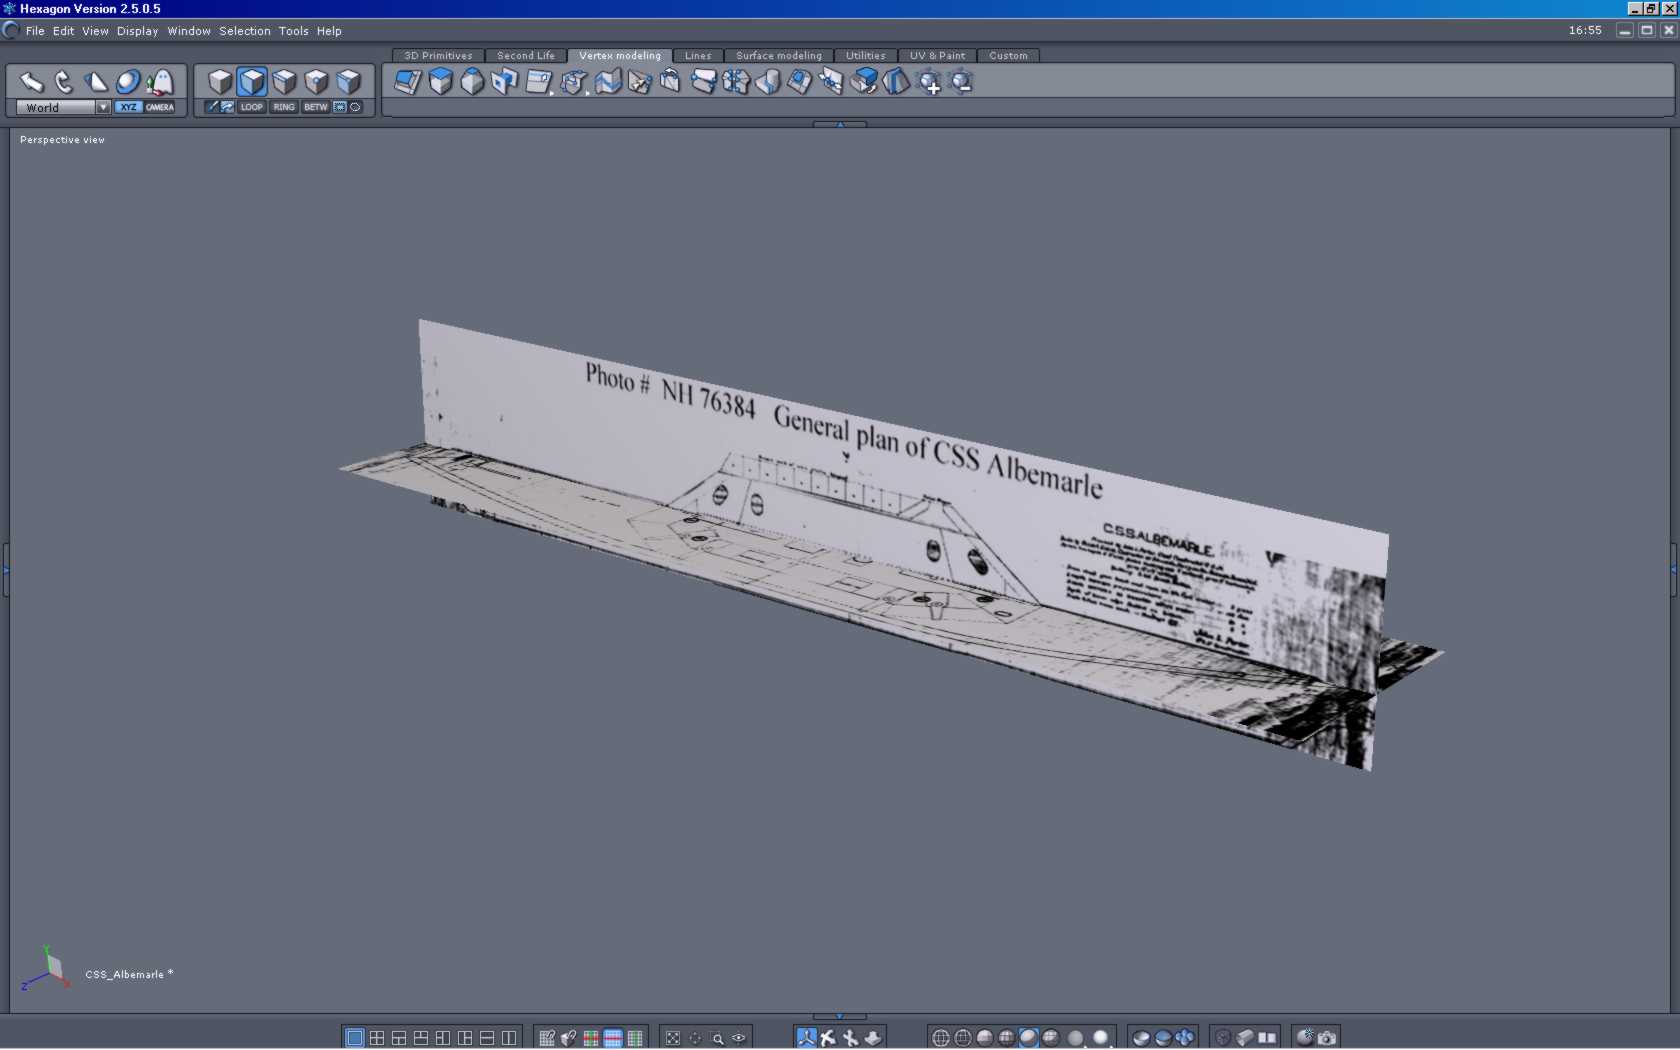Expand the left side panel handle
1680x1050 pixels.
point(5,569)
